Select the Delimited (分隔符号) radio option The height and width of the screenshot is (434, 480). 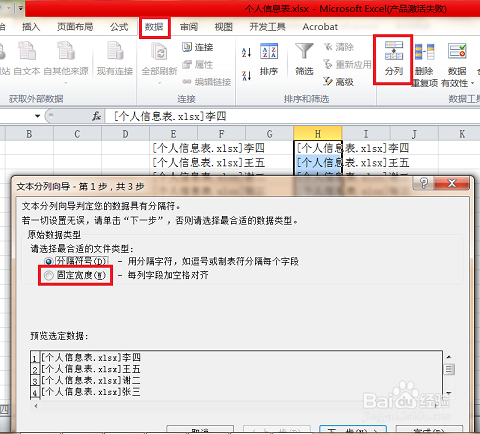click(x=49, y=261)
